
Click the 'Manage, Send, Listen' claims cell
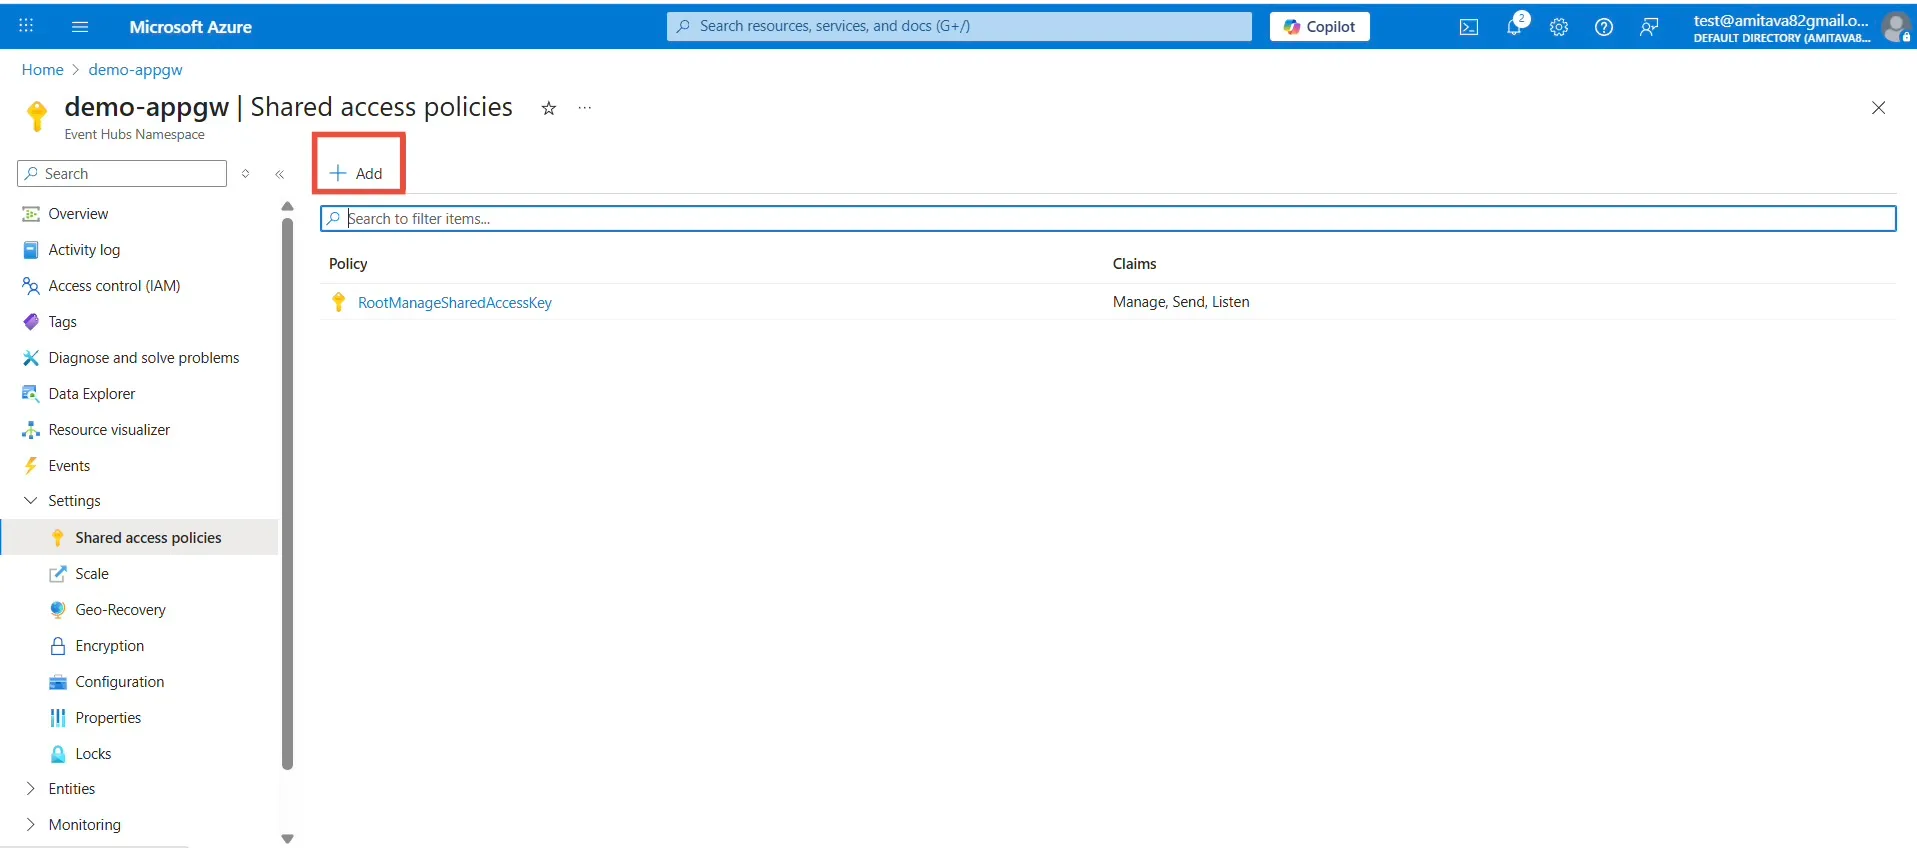tap(1181, 302)
